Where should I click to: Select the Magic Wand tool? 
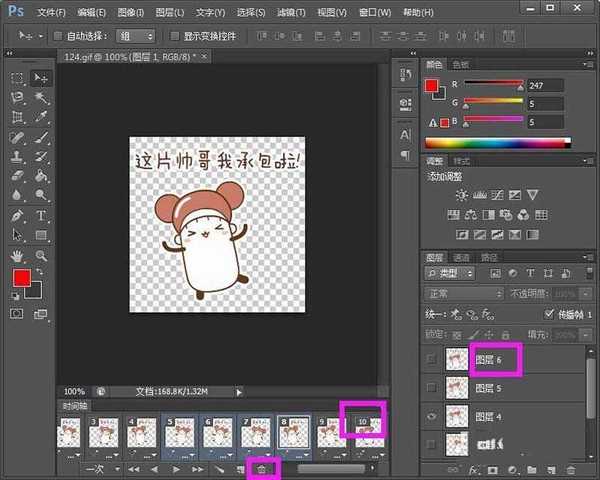pos(41,98)
